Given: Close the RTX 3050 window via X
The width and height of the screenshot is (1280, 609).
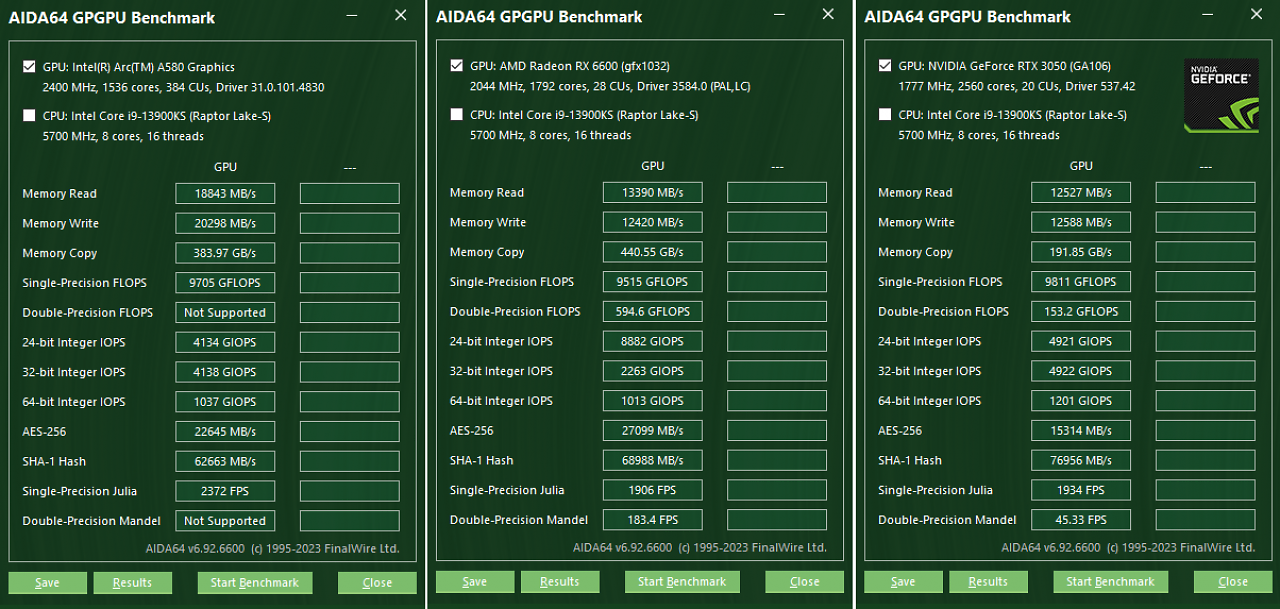Looking at the screenshot, I should tap(1256, 15).
